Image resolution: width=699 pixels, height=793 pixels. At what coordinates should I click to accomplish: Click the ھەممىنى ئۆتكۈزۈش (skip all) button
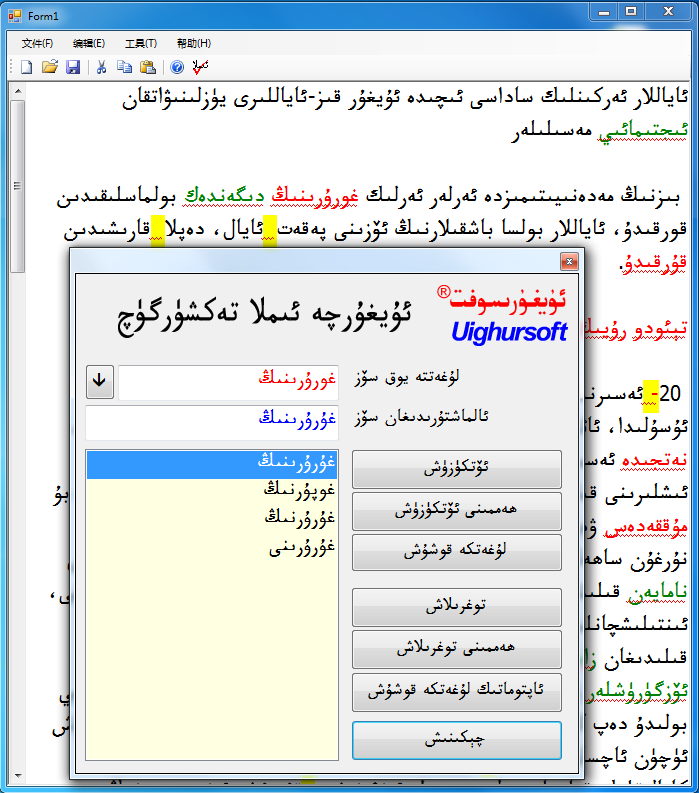(457, 511)
